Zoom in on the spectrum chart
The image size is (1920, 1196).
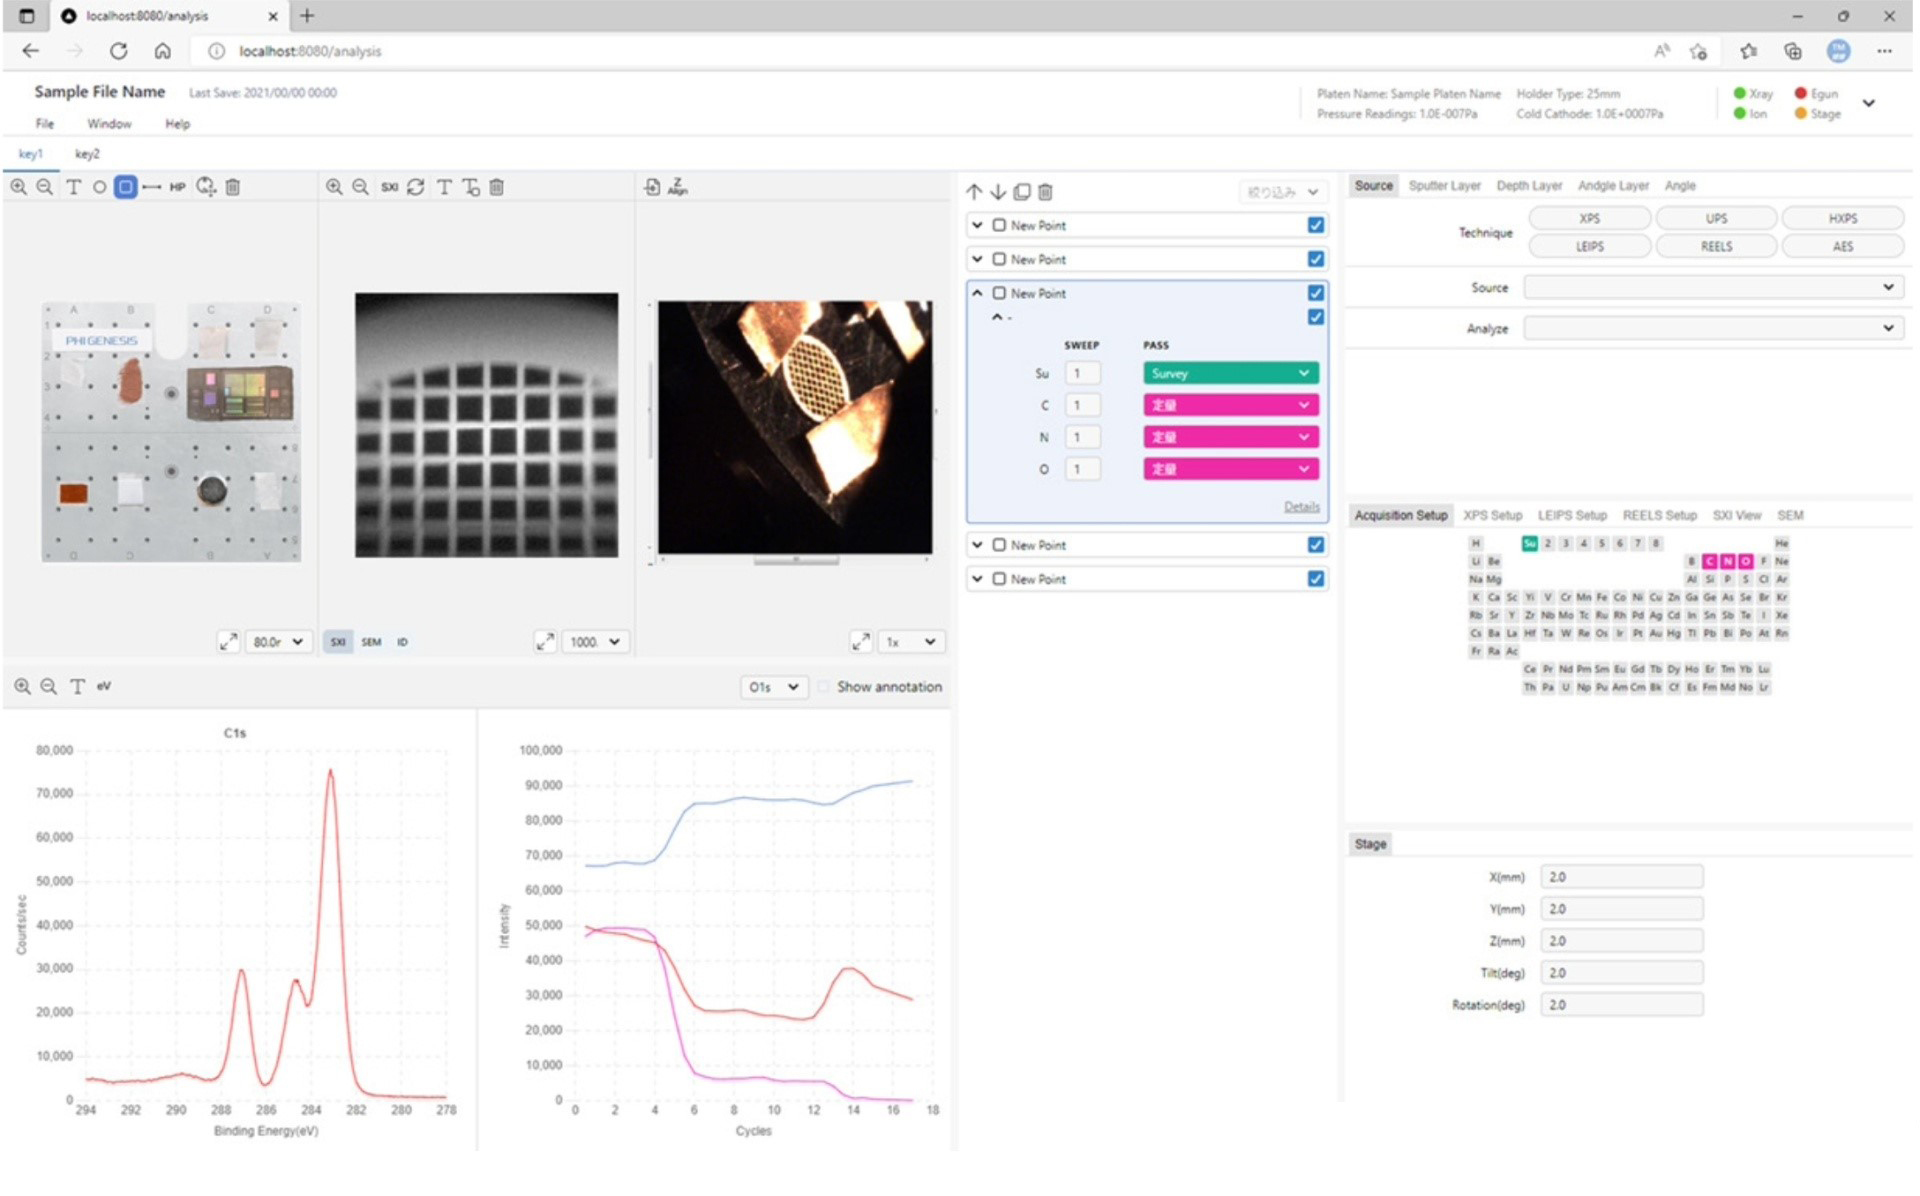[22, 687]
